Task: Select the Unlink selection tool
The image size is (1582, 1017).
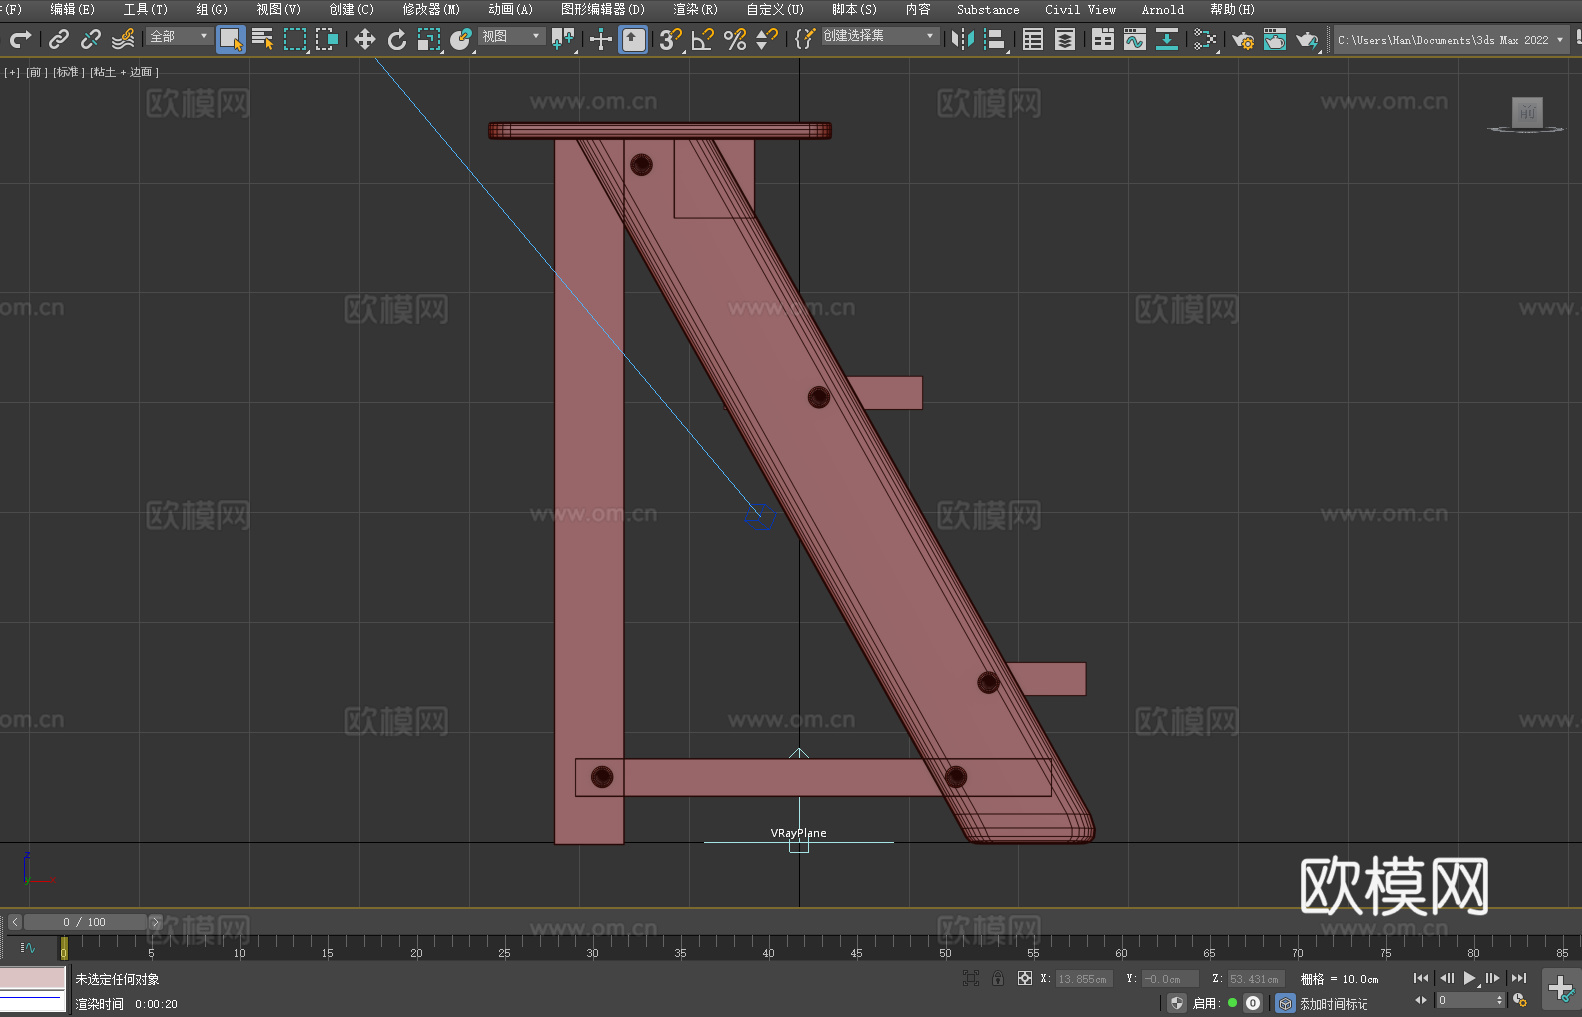Action: [91, 39]
